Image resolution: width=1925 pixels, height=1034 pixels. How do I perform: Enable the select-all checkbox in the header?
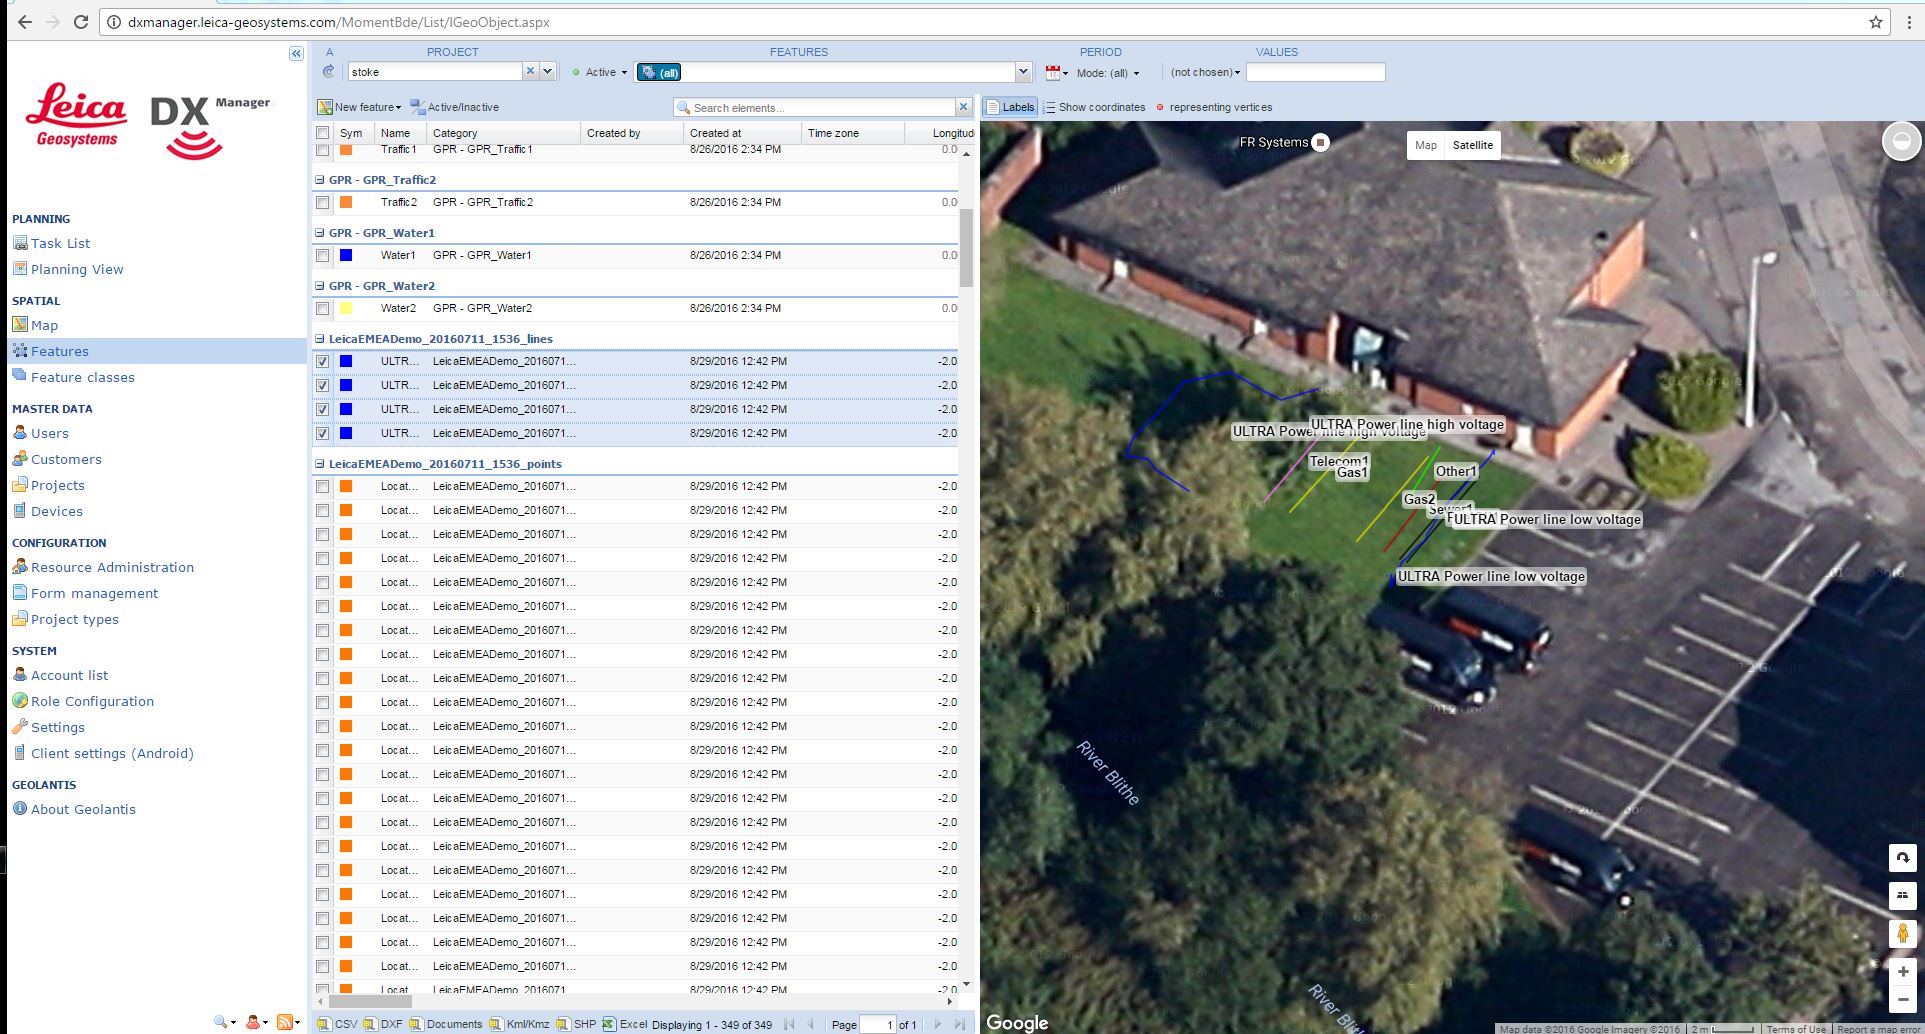pyautogui.click(x=322, y=132)
